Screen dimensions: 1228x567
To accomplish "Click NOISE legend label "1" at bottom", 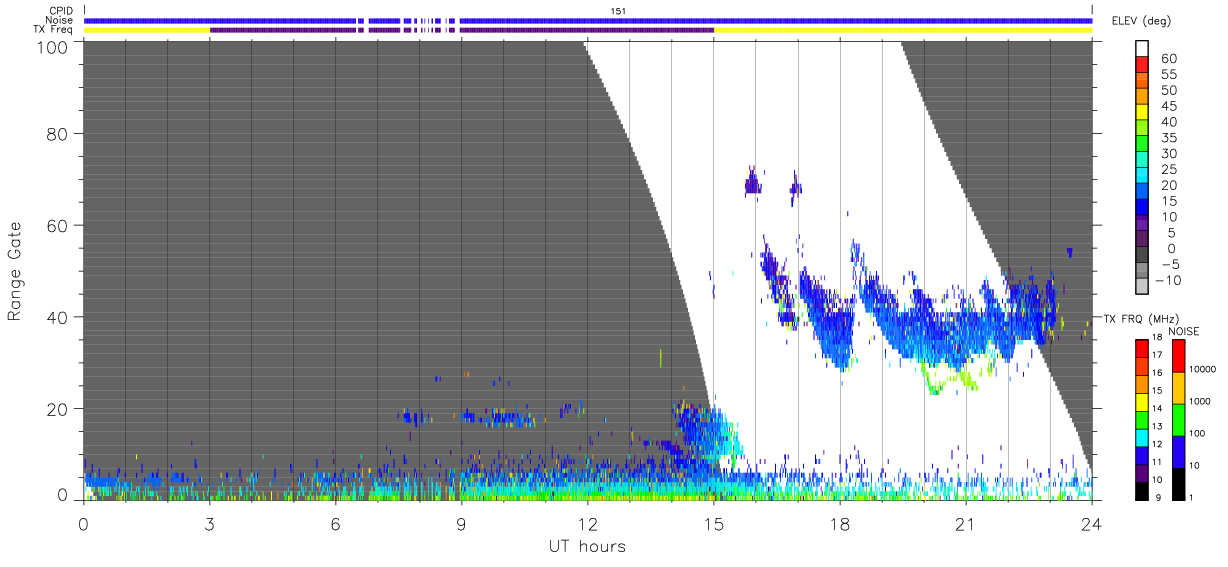I will 1193,496.
